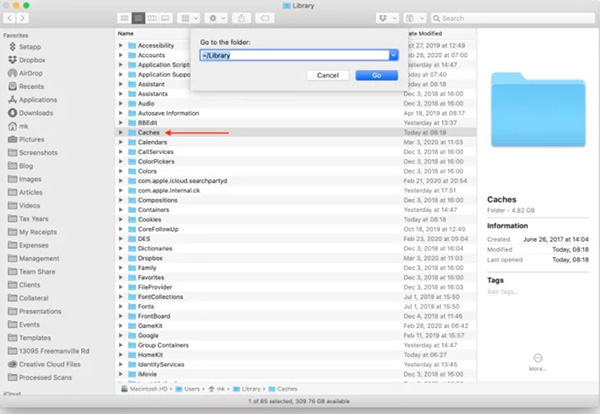
Task: Expand the Calendars folder triangle
Action: tap(121, 142)
